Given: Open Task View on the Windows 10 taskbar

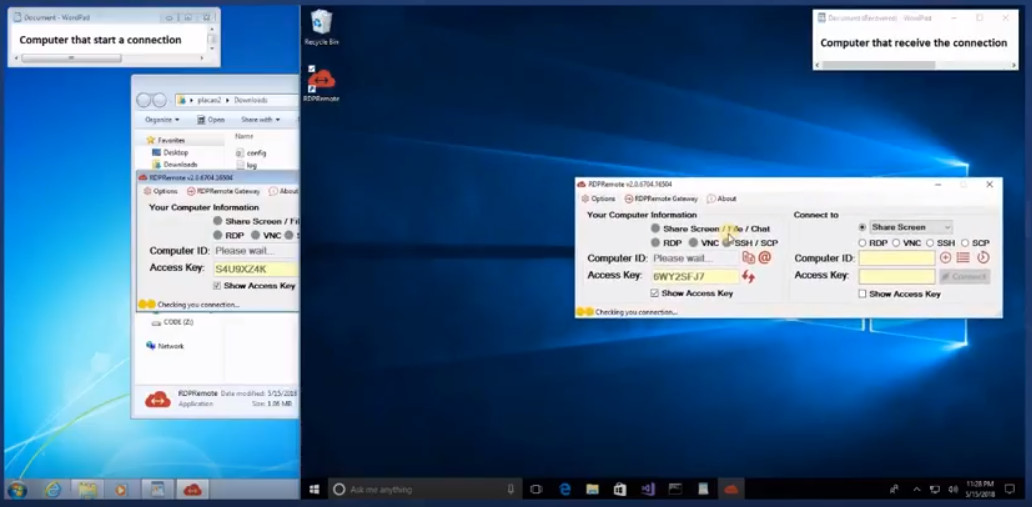Looking at the screenshot, I should 536,489.
